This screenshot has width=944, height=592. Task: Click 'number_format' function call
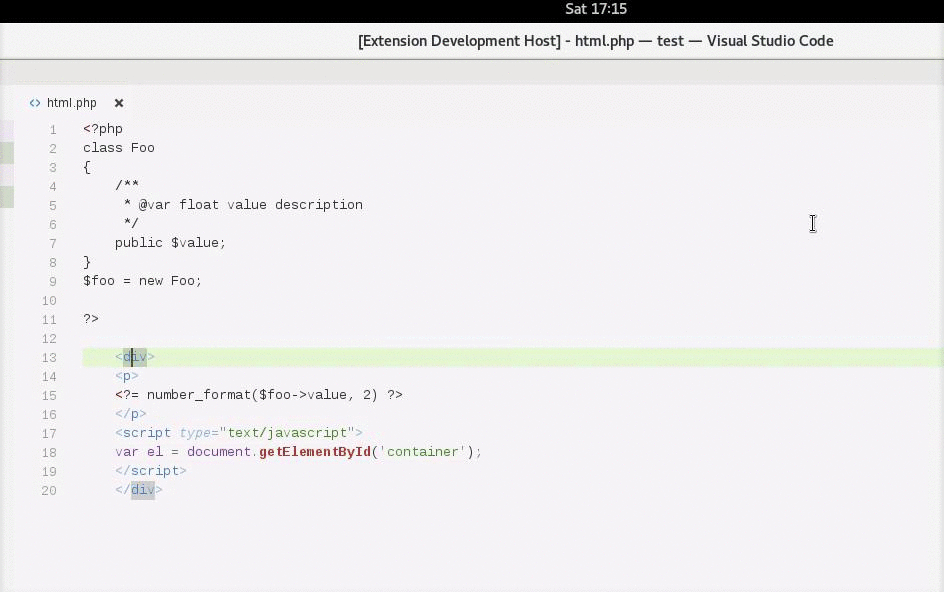199,395
